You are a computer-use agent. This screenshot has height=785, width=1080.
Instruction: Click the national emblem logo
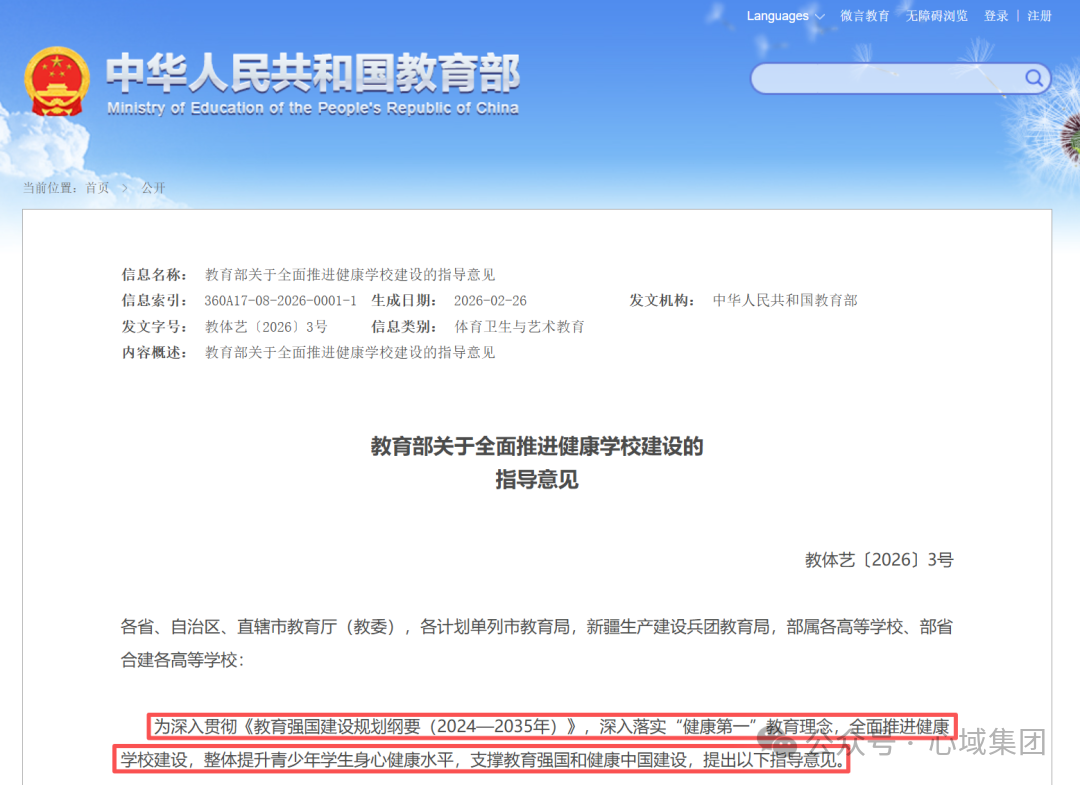tap(57, 78)
